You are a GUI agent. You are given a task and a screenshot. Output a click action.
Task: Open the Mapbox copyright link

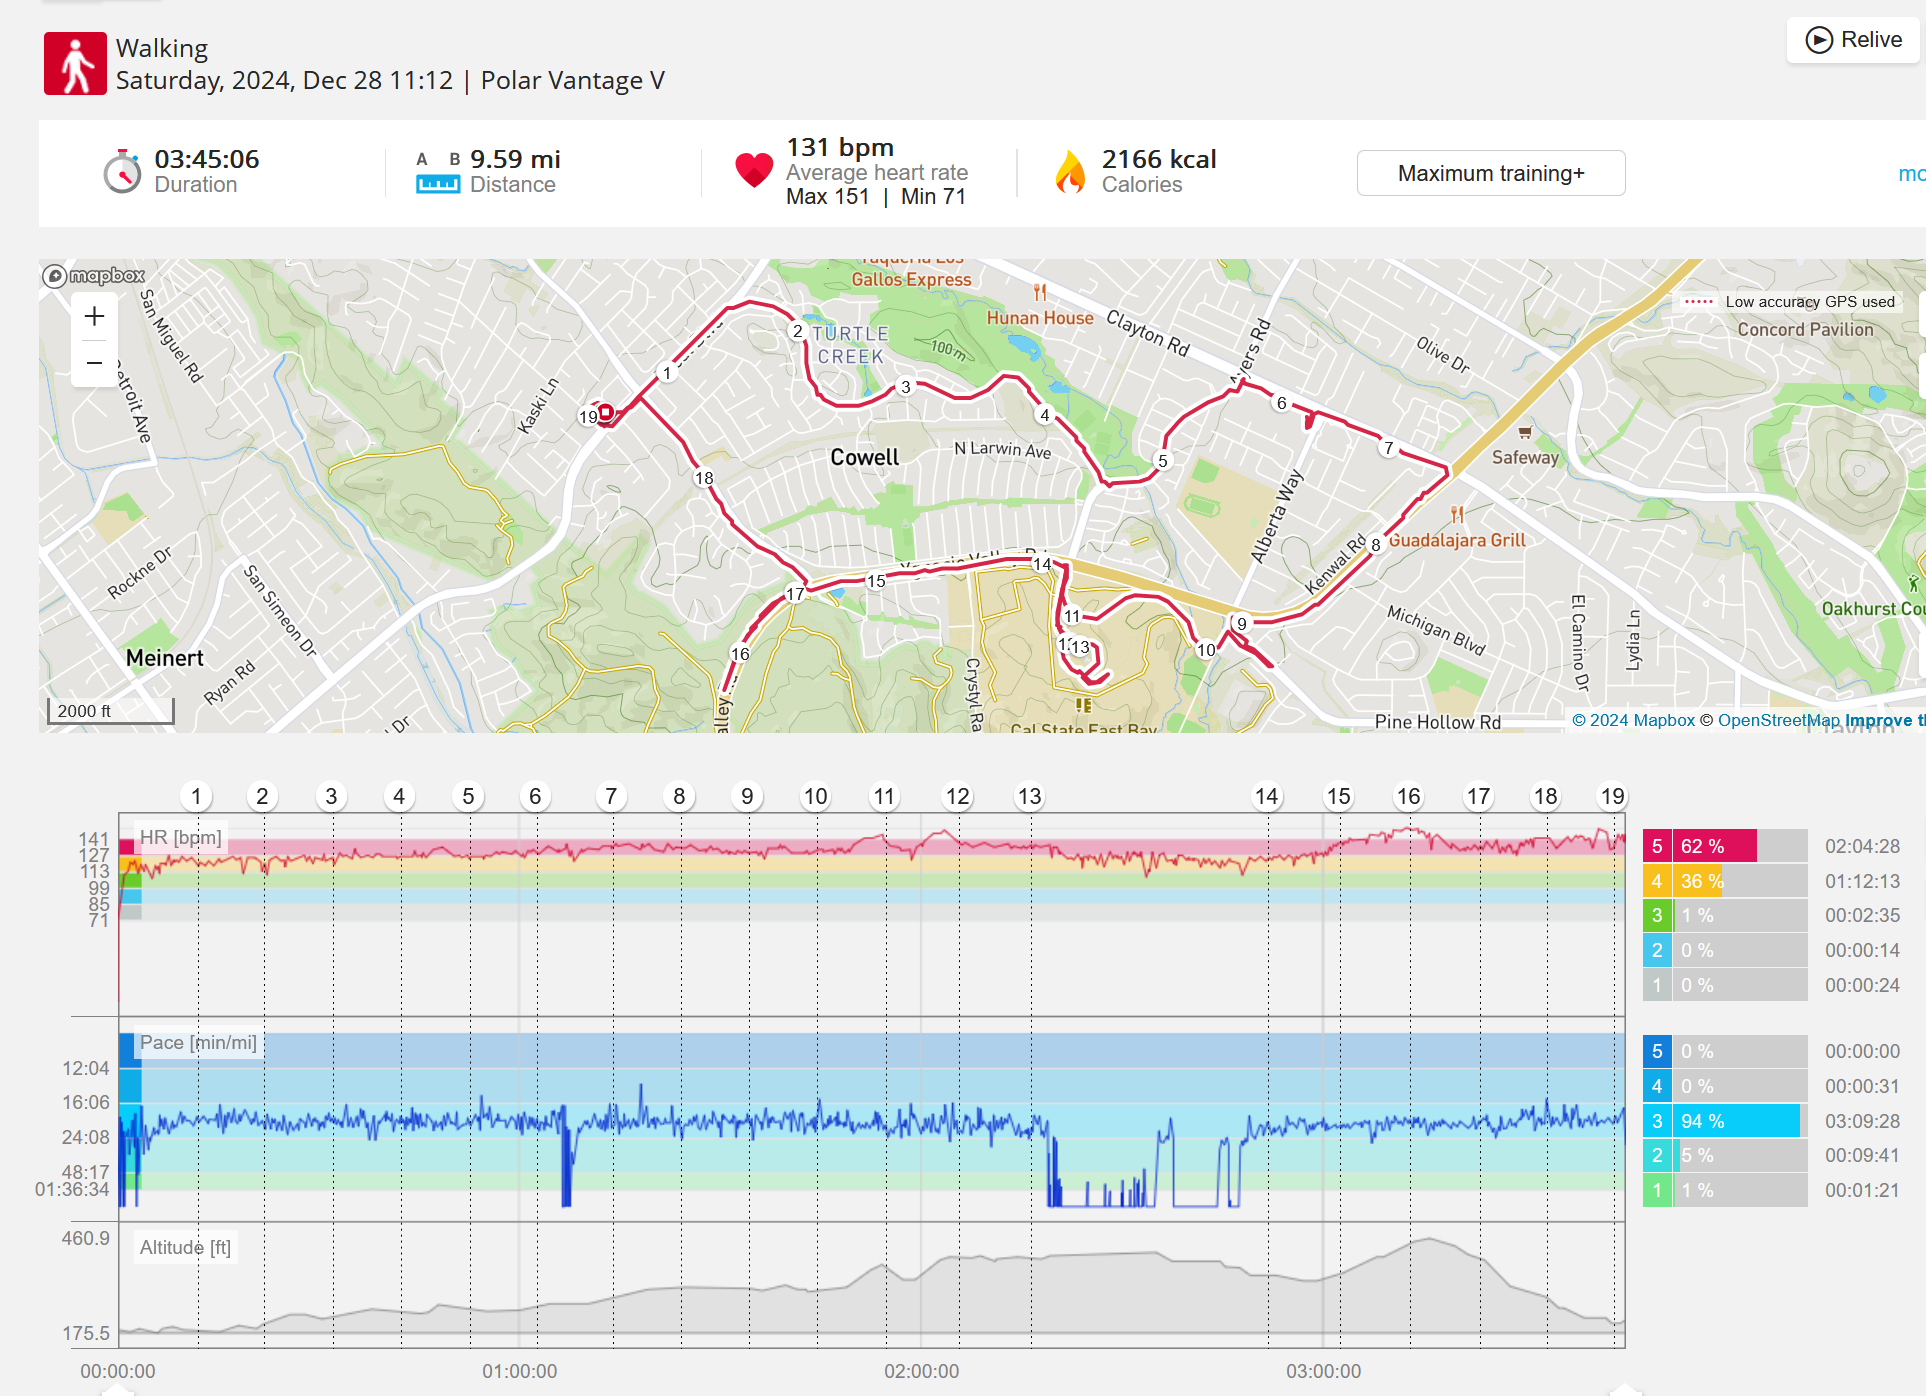(x=1633, y=720)
